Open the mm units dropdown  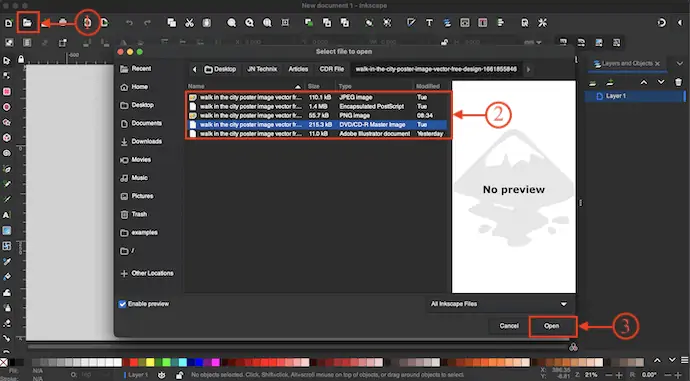[532, 43]
